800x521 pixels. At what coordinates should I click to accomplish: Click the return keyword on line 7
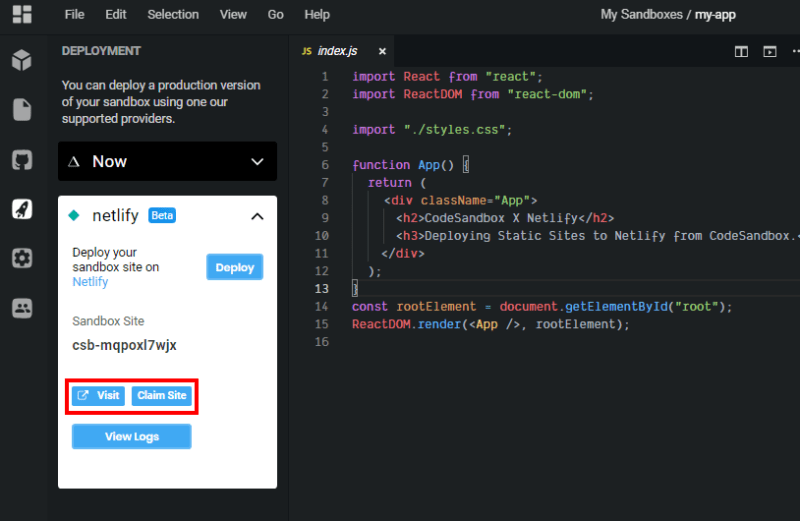pyautogui.click(x=390, y=183)
